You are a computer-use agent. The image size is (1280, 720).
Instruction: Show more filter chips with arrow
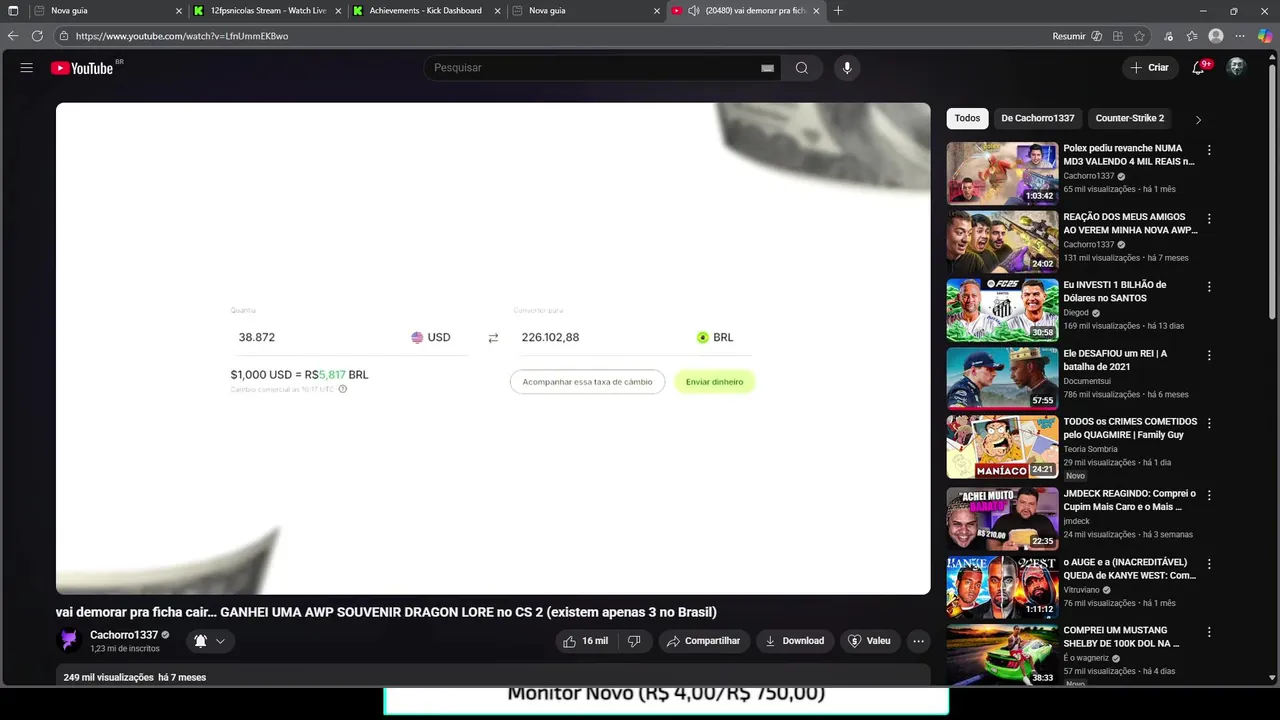click(x=1198, y=119)
